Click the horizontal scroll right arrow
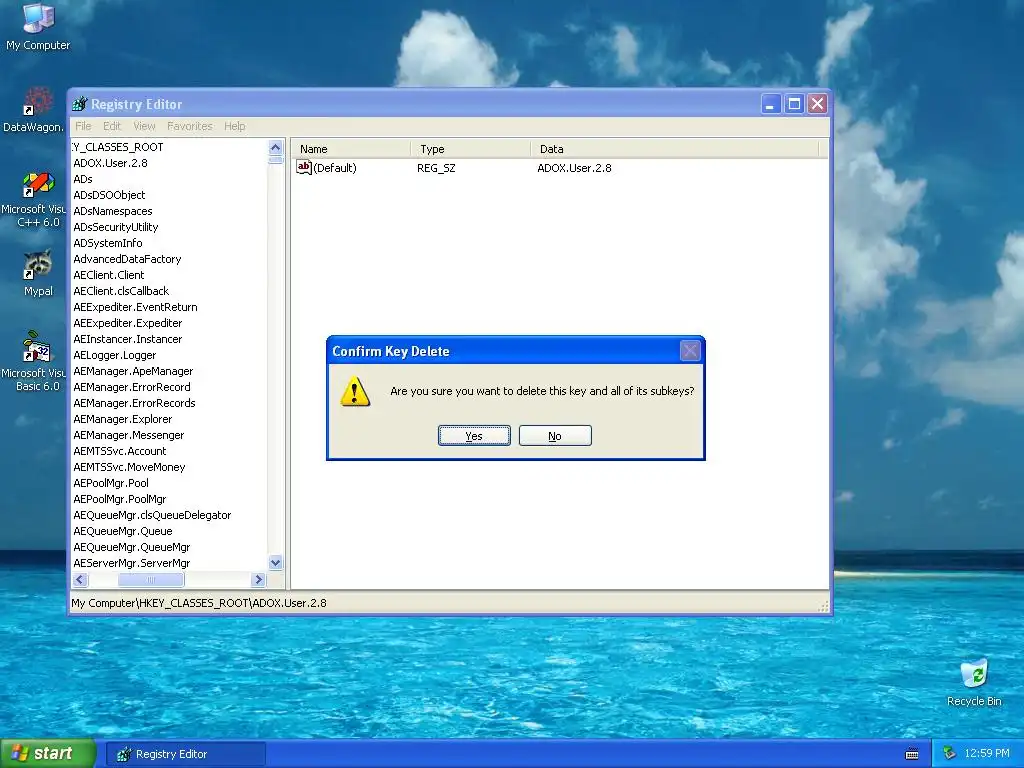This screenshot has height=768, width=1024. coord(258,579)
